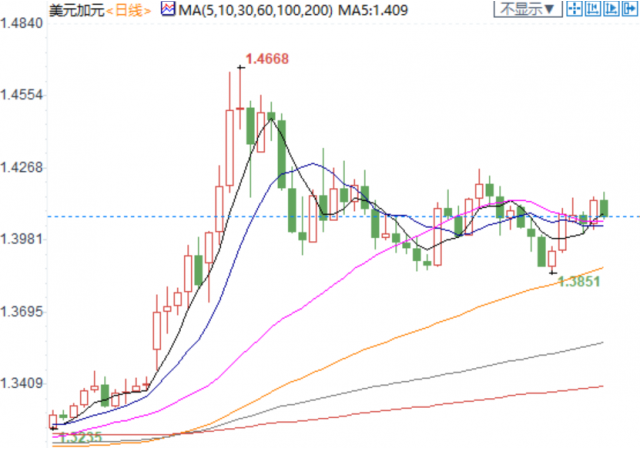640x450 pixels.
Task: Click the last green candlestick on the right
Action: [x=604, y=208]
